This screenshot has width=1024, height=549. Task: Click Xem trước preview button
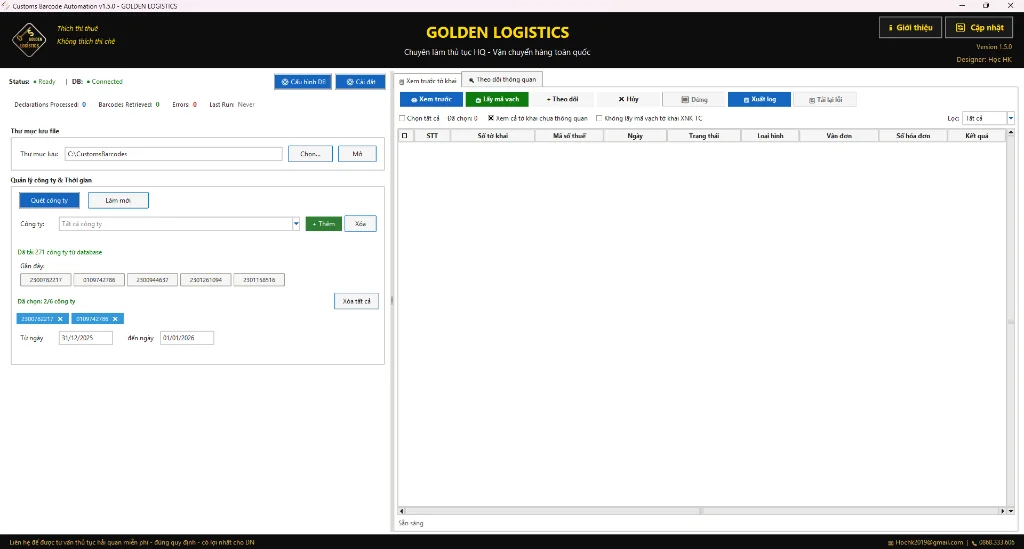(431, 99)
